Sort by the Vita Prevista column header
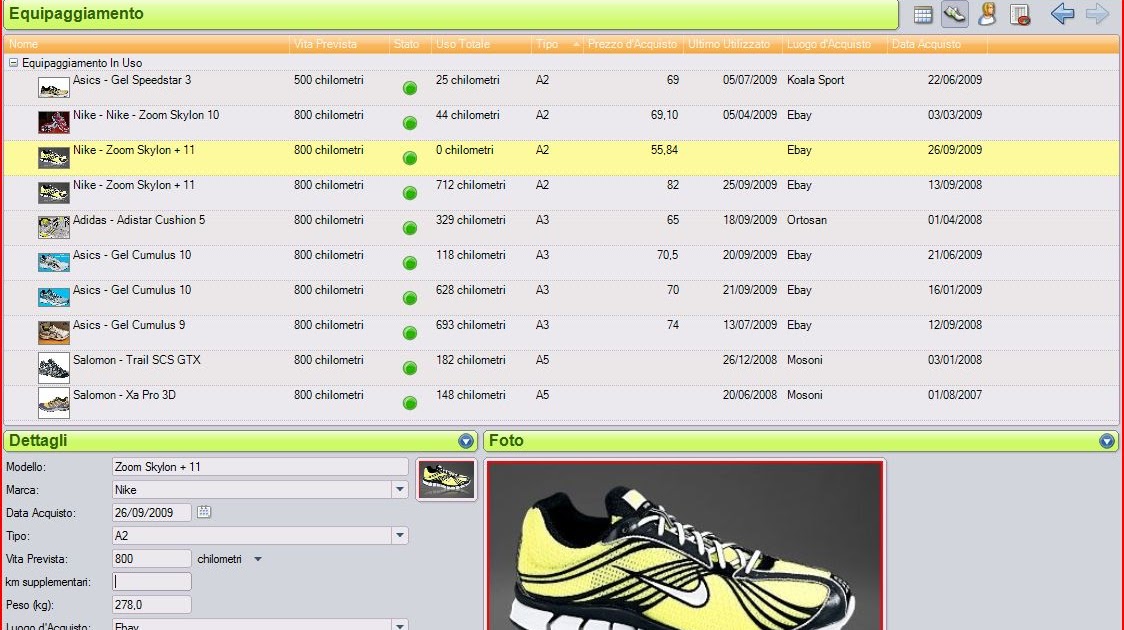 (x=340, y=44)
